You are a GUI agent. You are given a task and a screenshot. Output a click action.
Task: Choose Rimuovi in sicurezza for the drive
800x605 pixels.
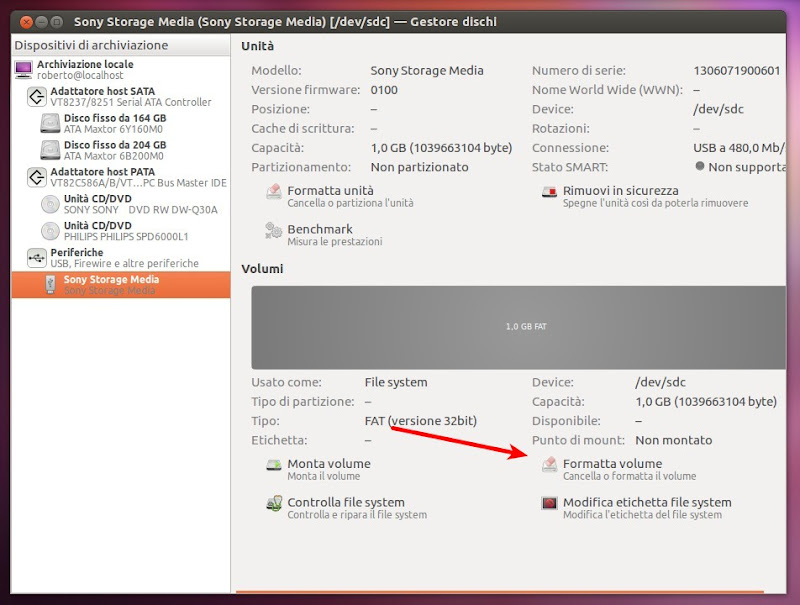pos(645,196)
